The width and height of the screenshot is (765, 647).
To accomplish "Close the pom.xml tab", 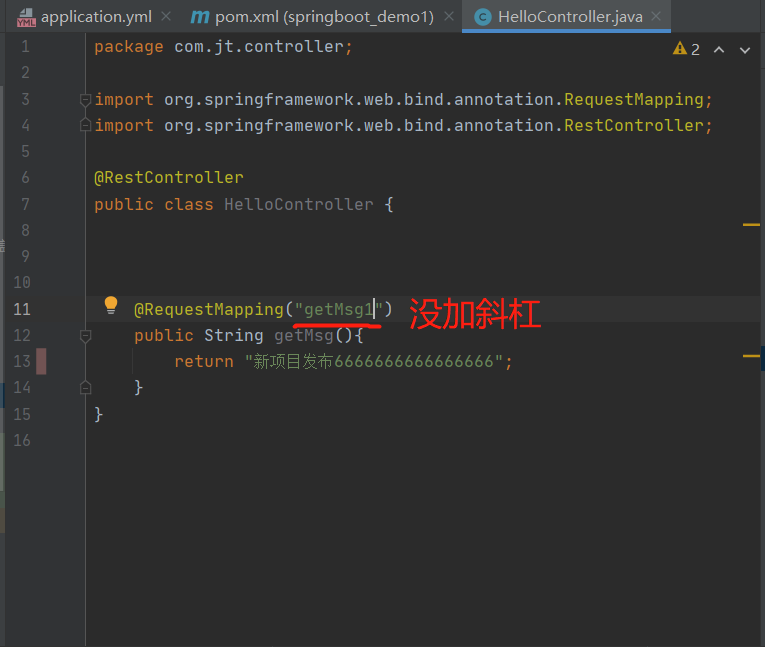I will pyautogui.click(x=449, y=17).
